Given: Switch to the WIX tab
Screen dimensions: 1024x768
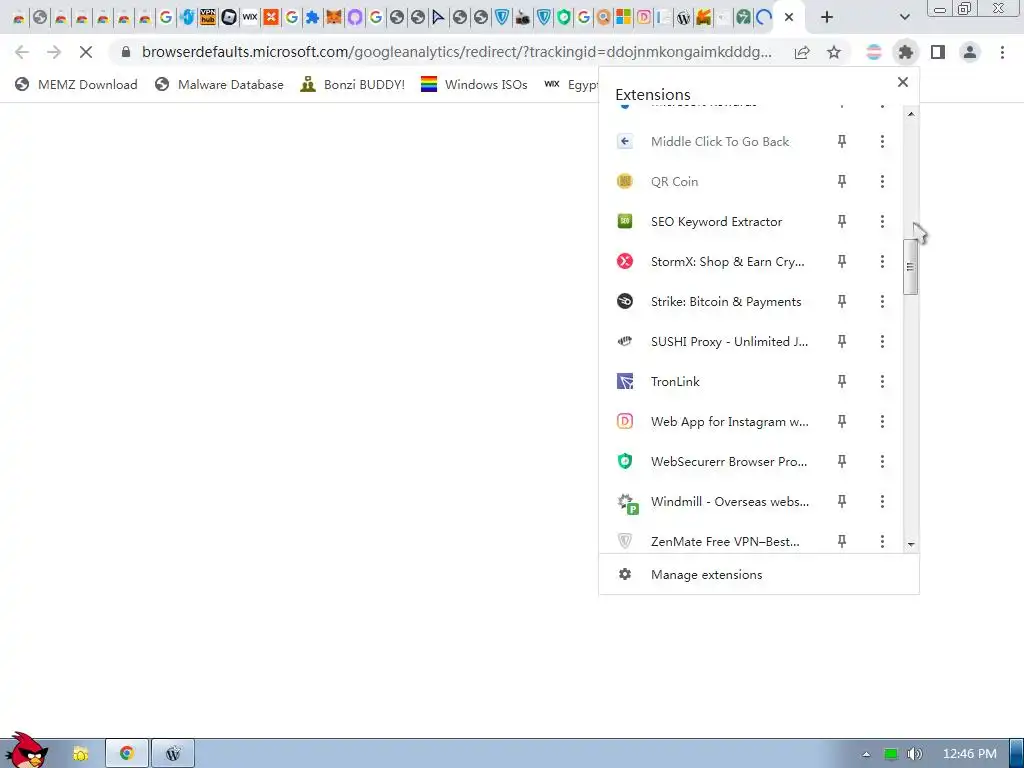Looking at the screenshot, I should pos(249,17).
